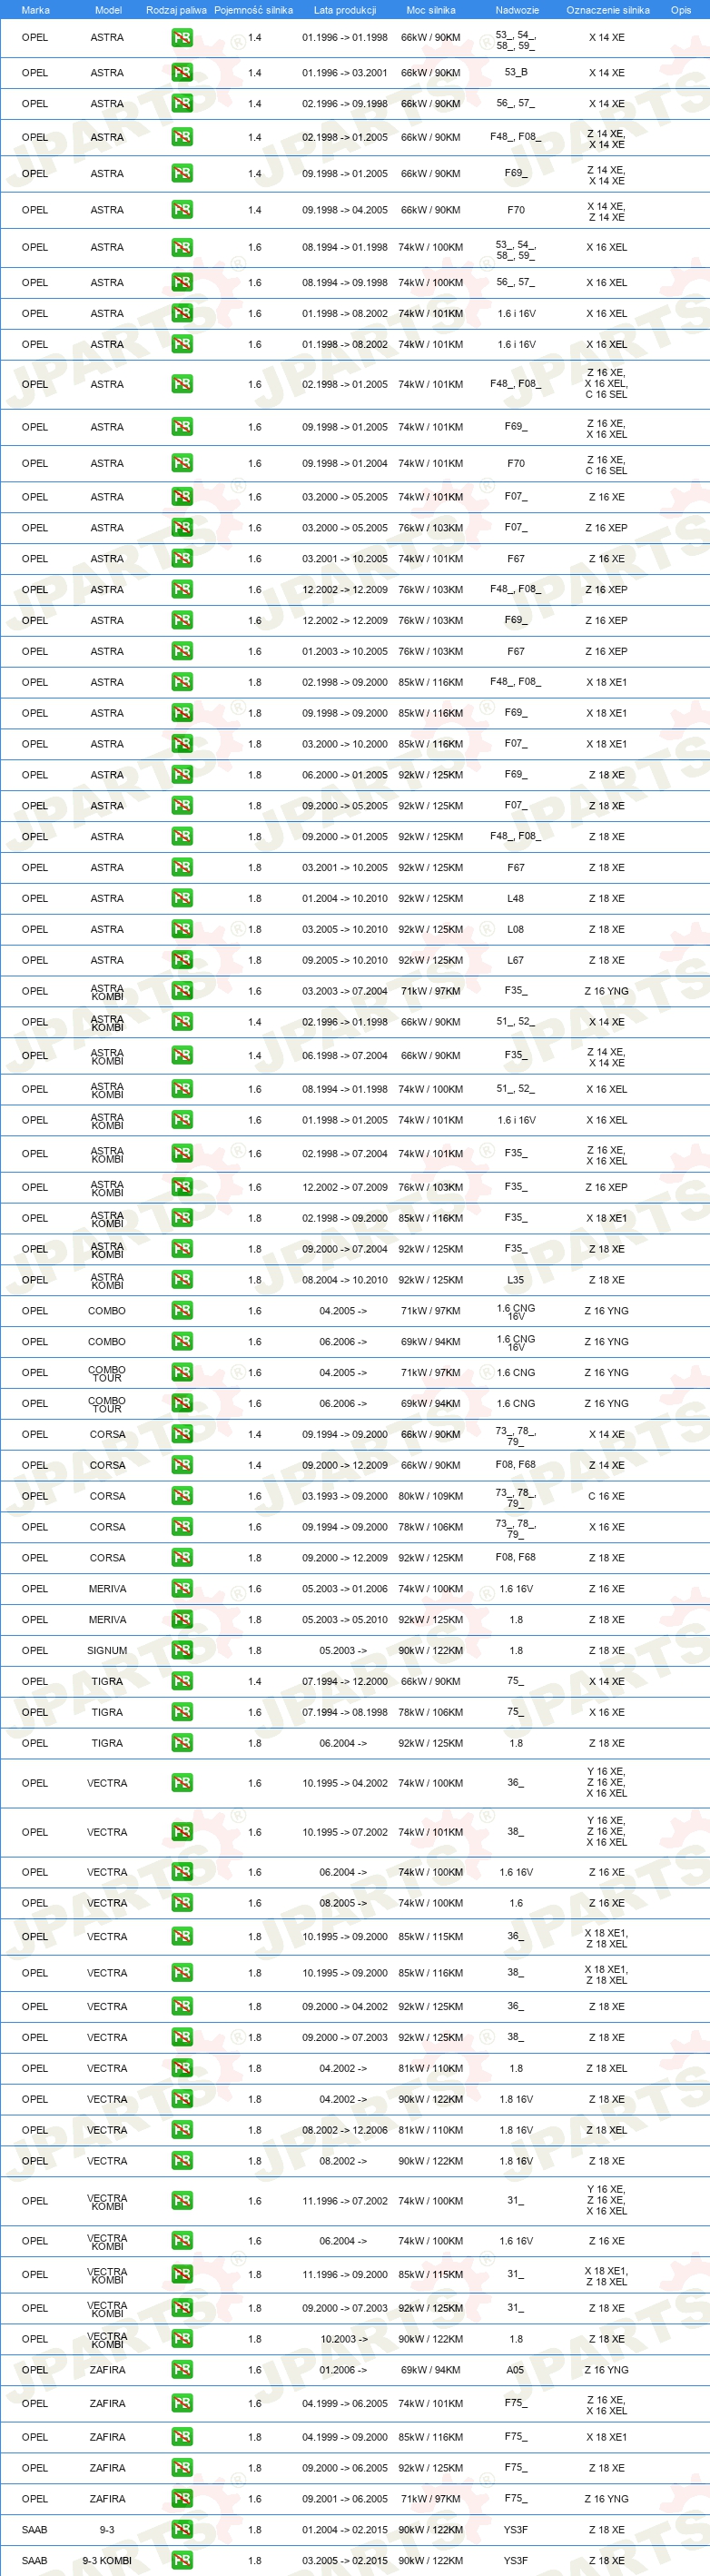Click the fuel icon in the ZAFIRA A05 row
Screen dimensions: 710x2576
click(x=182, y=2369)
